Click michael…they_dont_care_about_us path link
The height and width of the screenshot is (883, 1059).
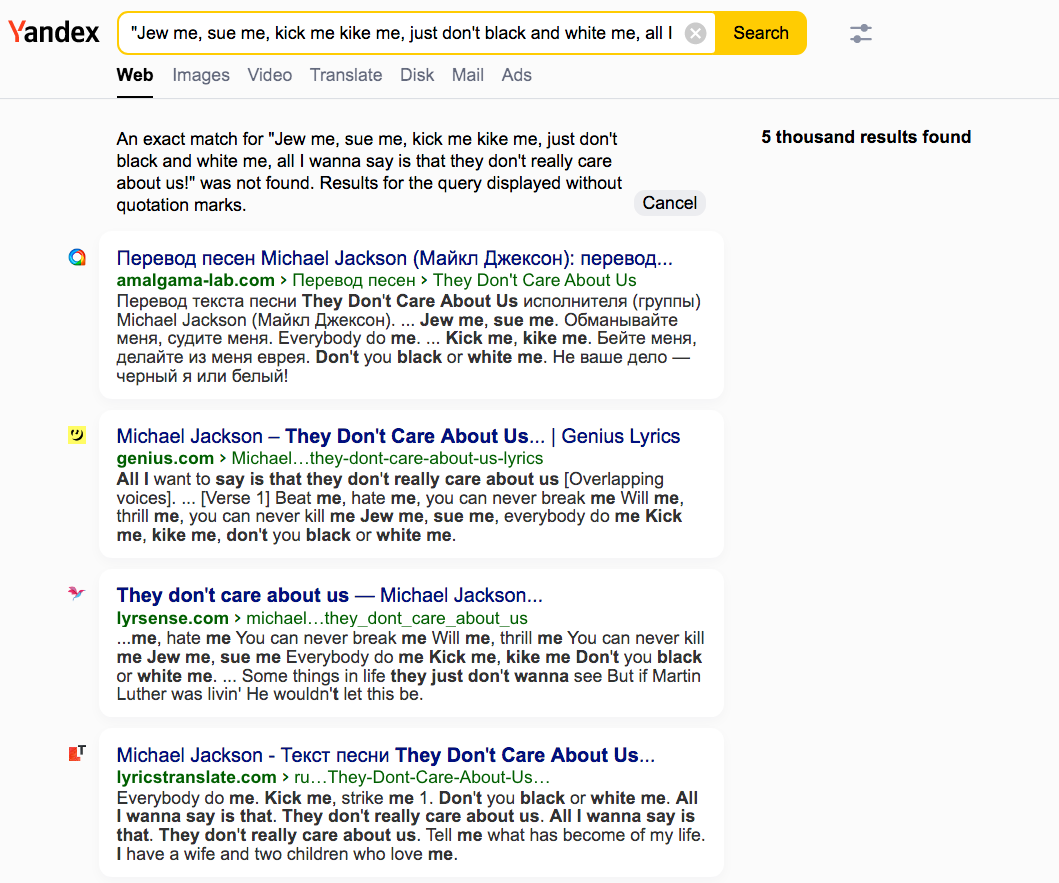[x=387, y=618]
